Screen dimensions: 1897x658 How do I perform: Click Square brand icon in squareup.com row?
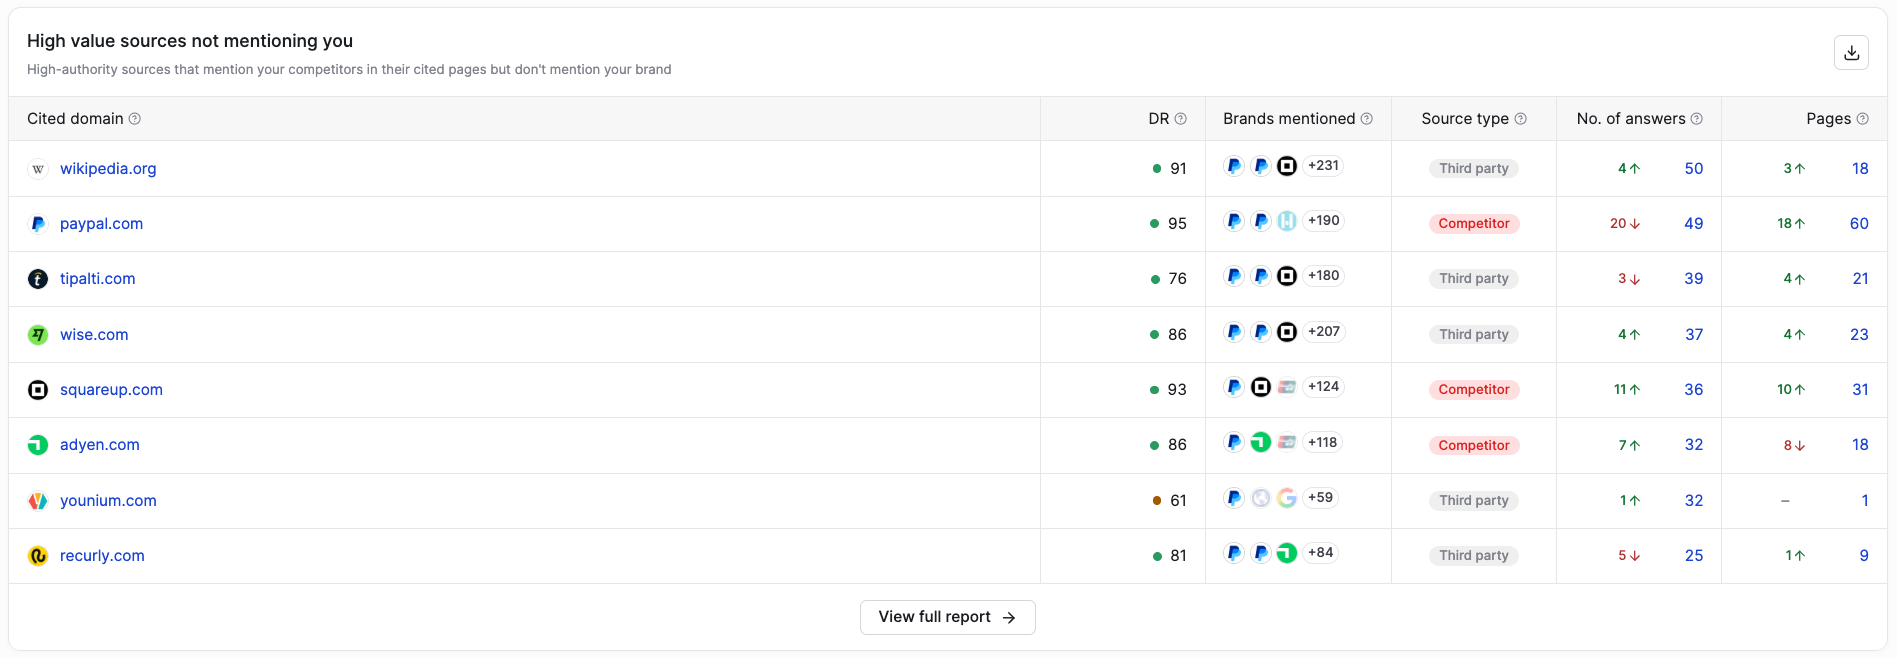pyautogui.click(x=1261, y=387)
